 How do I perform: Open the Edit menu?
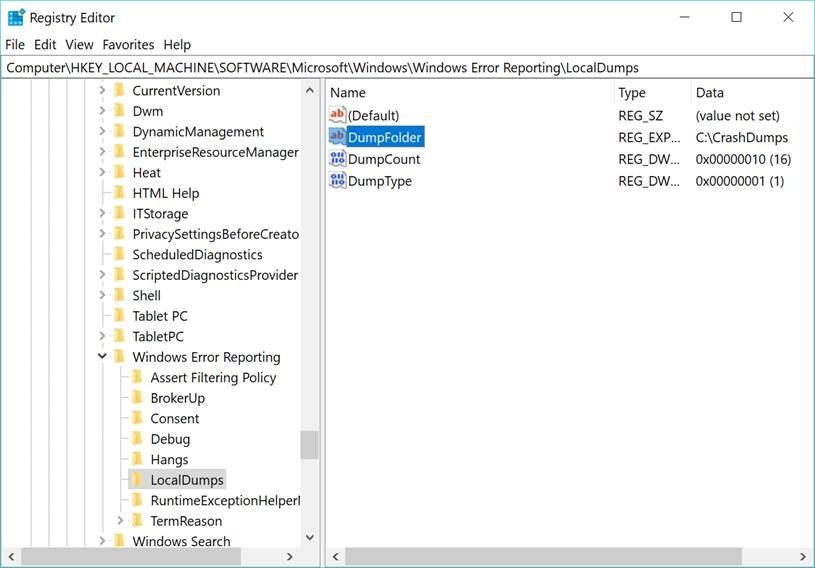click(x=45, y=45)
